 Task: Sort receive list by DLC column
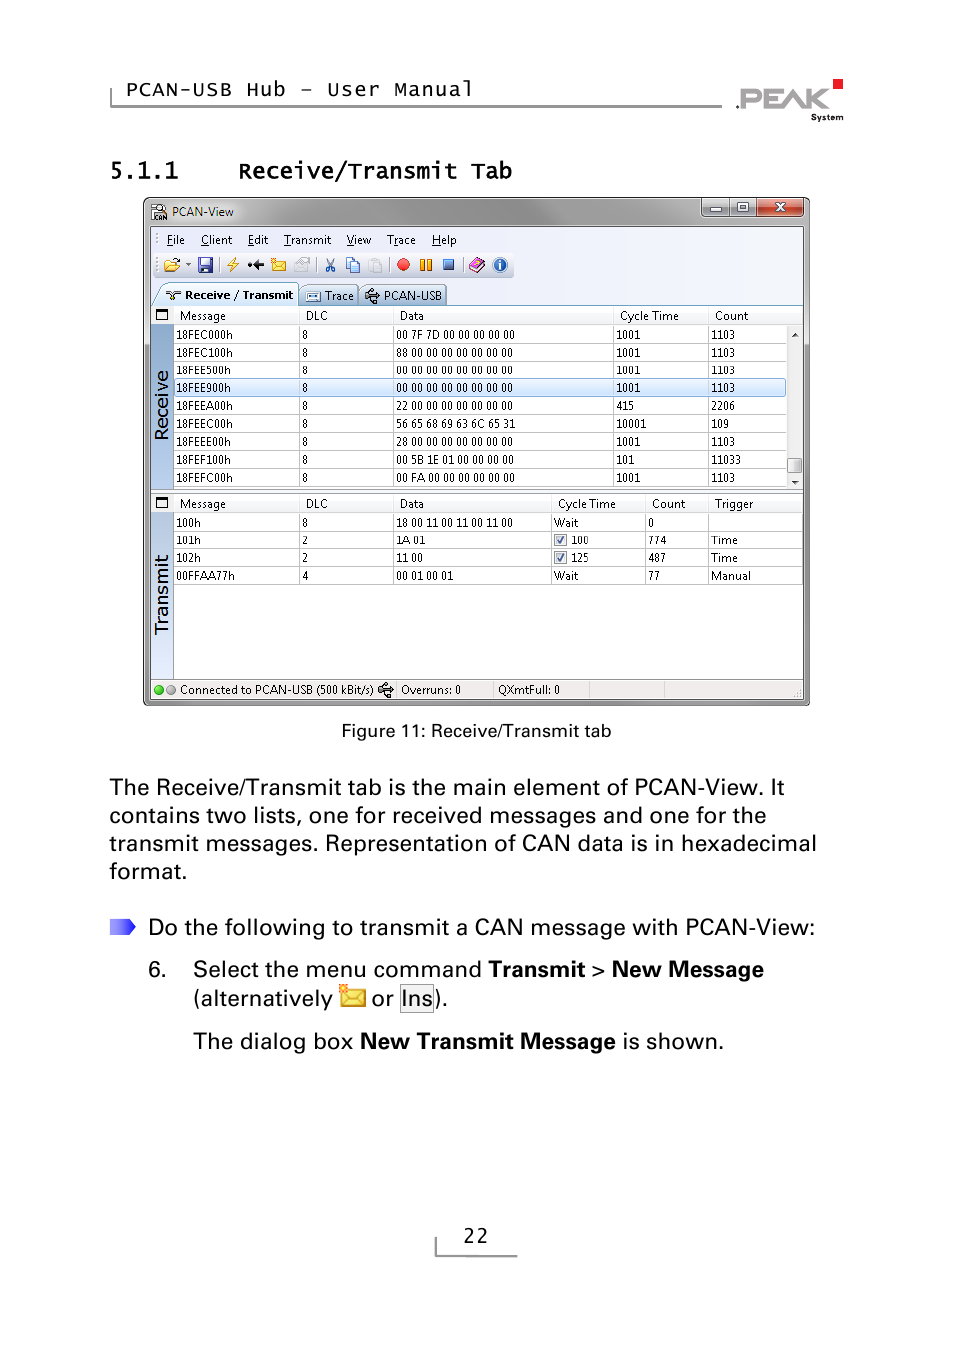pos(346,316)
